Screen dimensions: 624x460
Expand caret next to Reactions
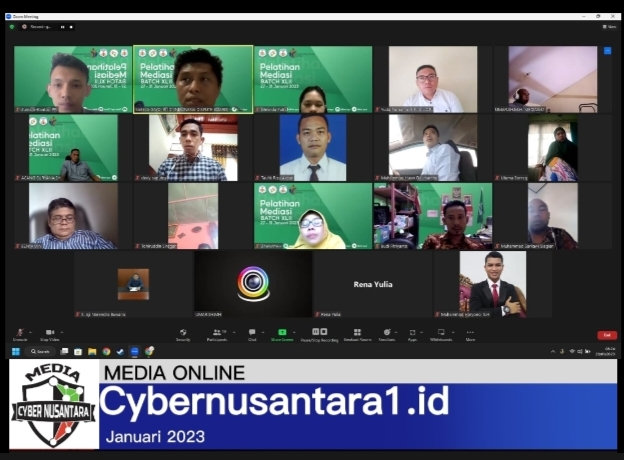point(396,332)
